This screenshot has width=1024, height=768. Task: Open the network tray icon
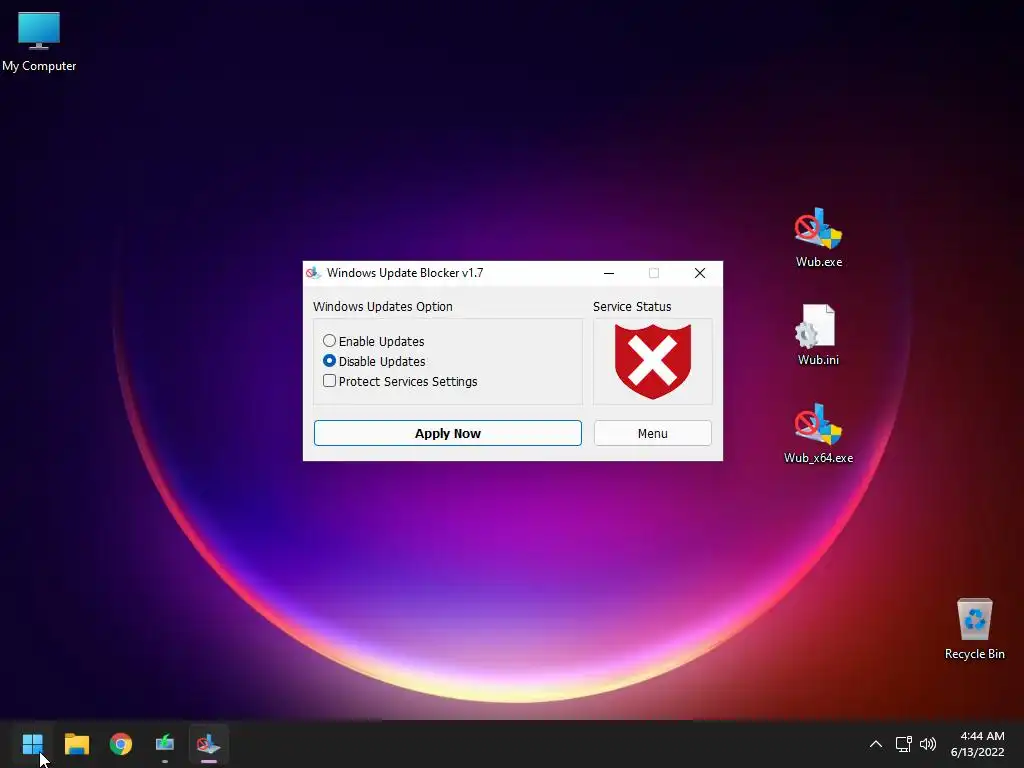tap(903, 744)
